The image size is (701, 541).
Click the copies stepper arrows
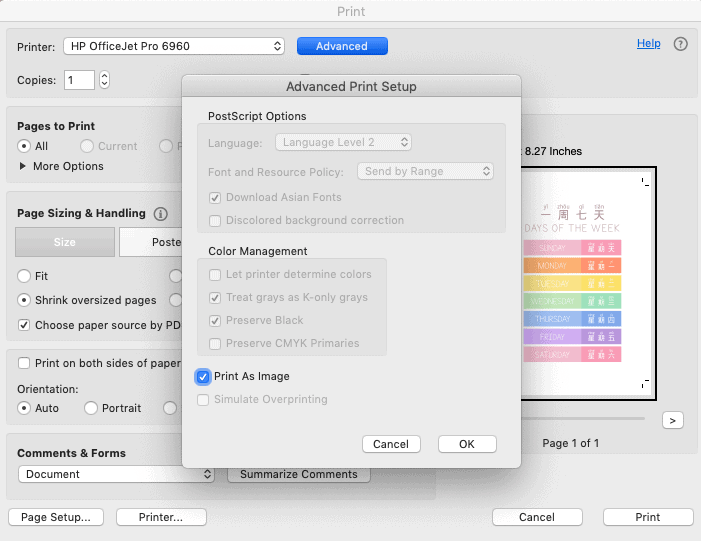pos(104,80)
